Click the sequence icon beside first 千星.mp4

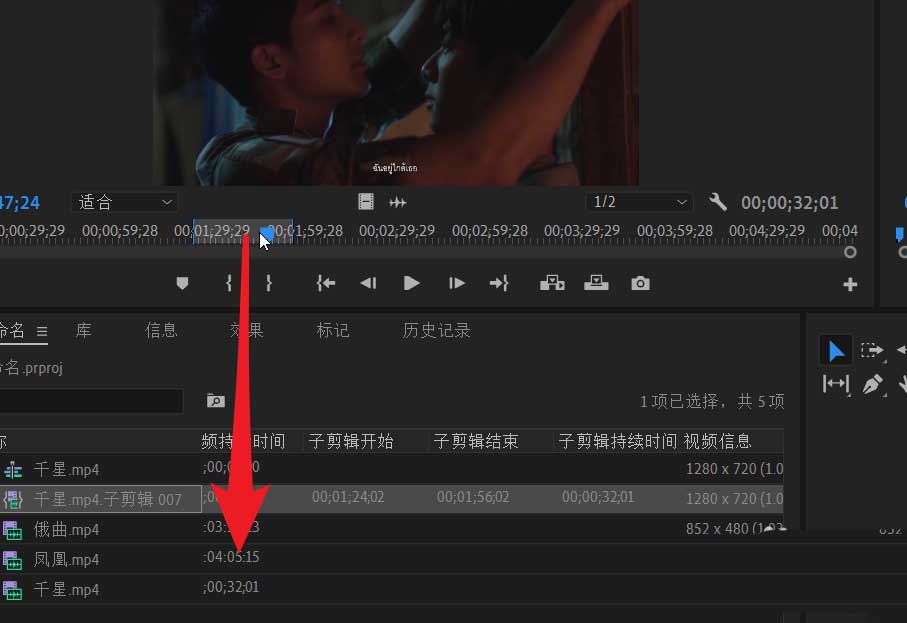click(x=13, y=470)
